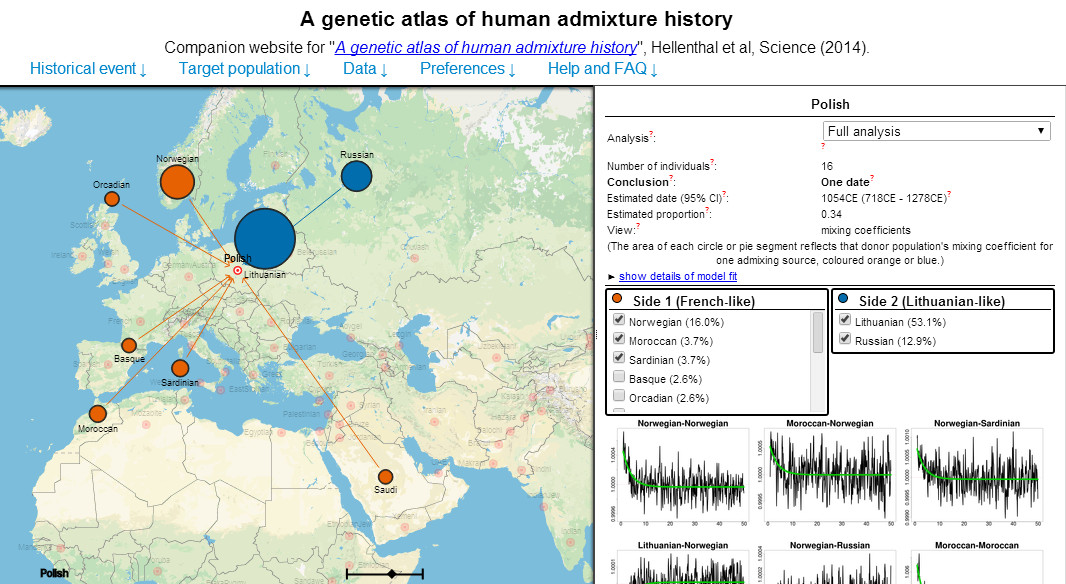Click the Moroccan orange circle on map
Viewport: 1066px width, 584px height.
[98, 413]
